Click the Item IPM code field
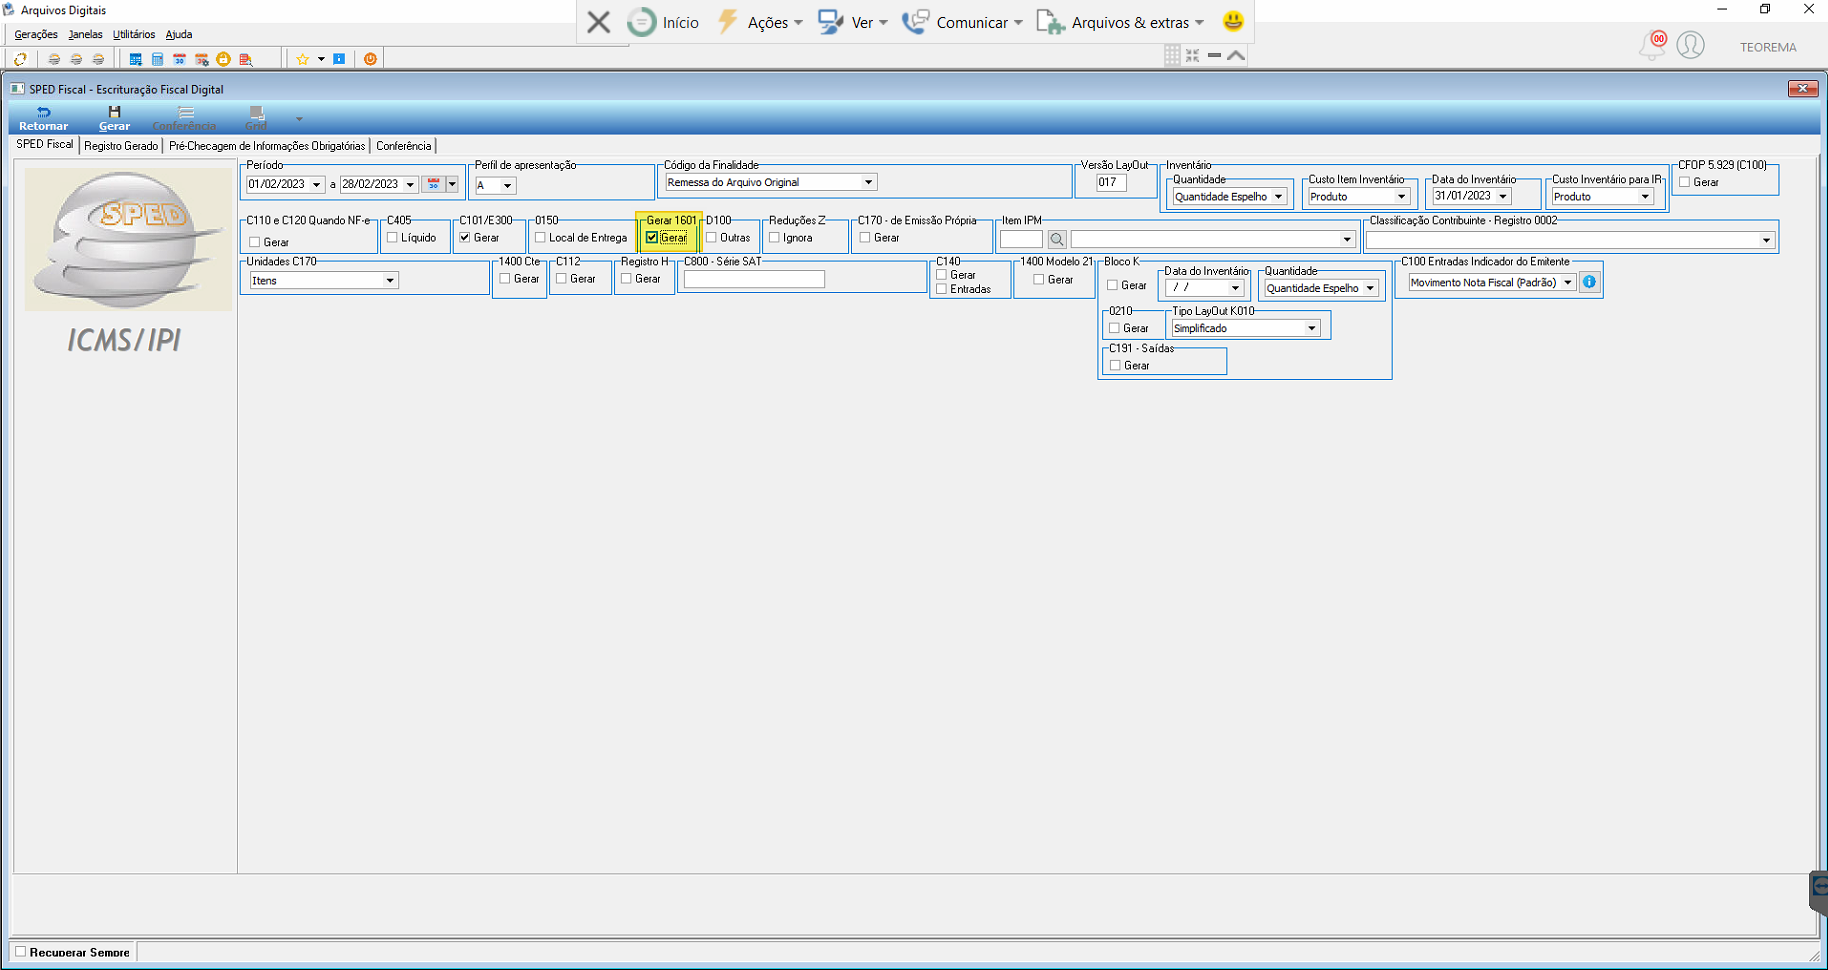1828x970 pixels. click(x=1021, y=240)
